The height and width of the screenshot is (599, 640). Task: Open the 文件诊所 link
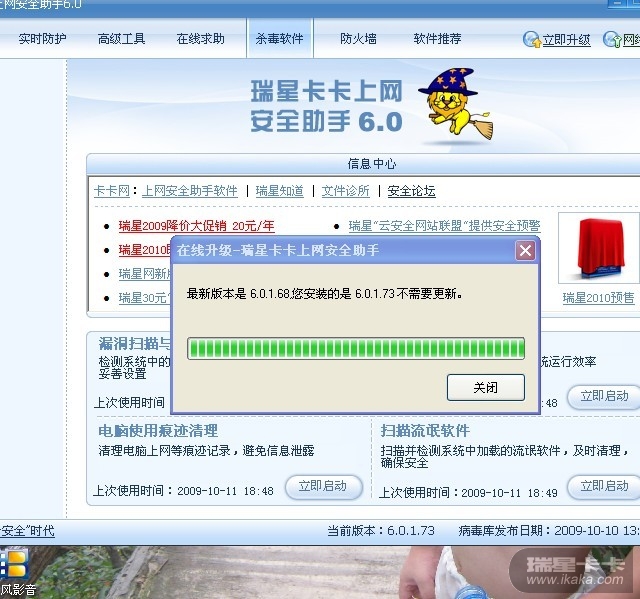click(345, 191)
